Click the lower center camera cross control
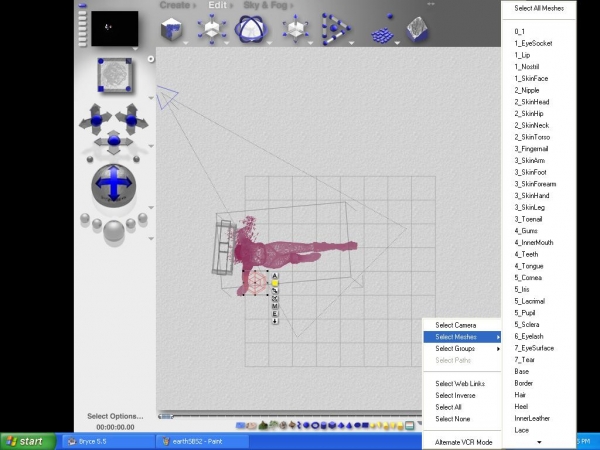The image size is (600, 450). tap(114, 141)
